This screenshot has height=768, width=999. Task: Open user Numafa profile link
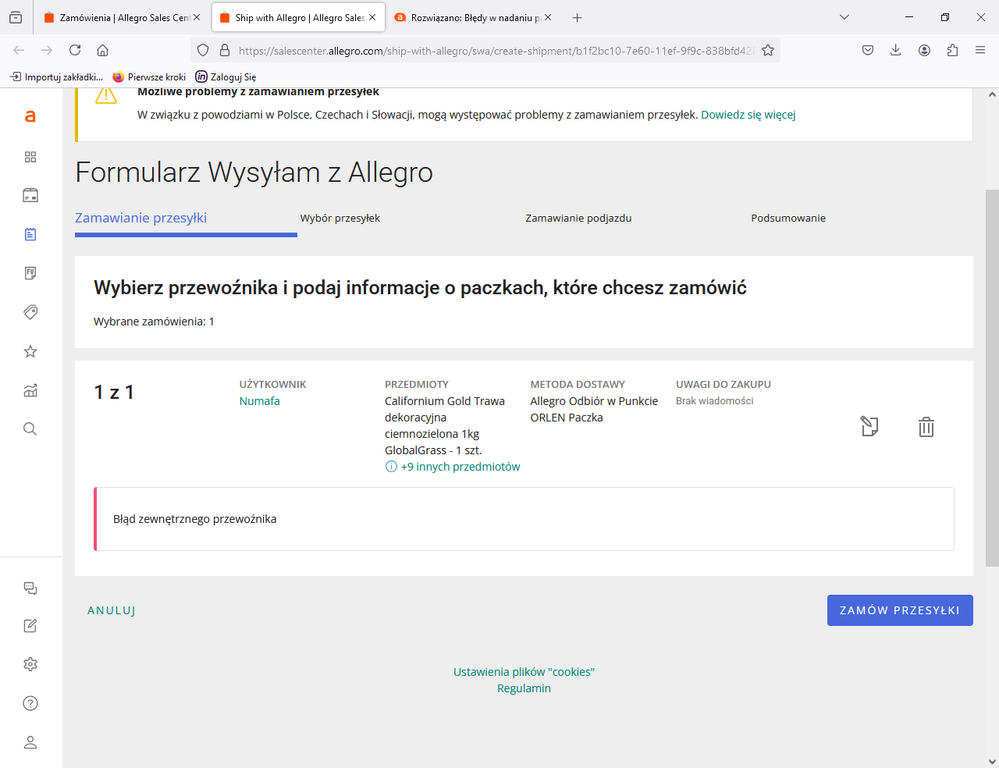click(259, 401)
